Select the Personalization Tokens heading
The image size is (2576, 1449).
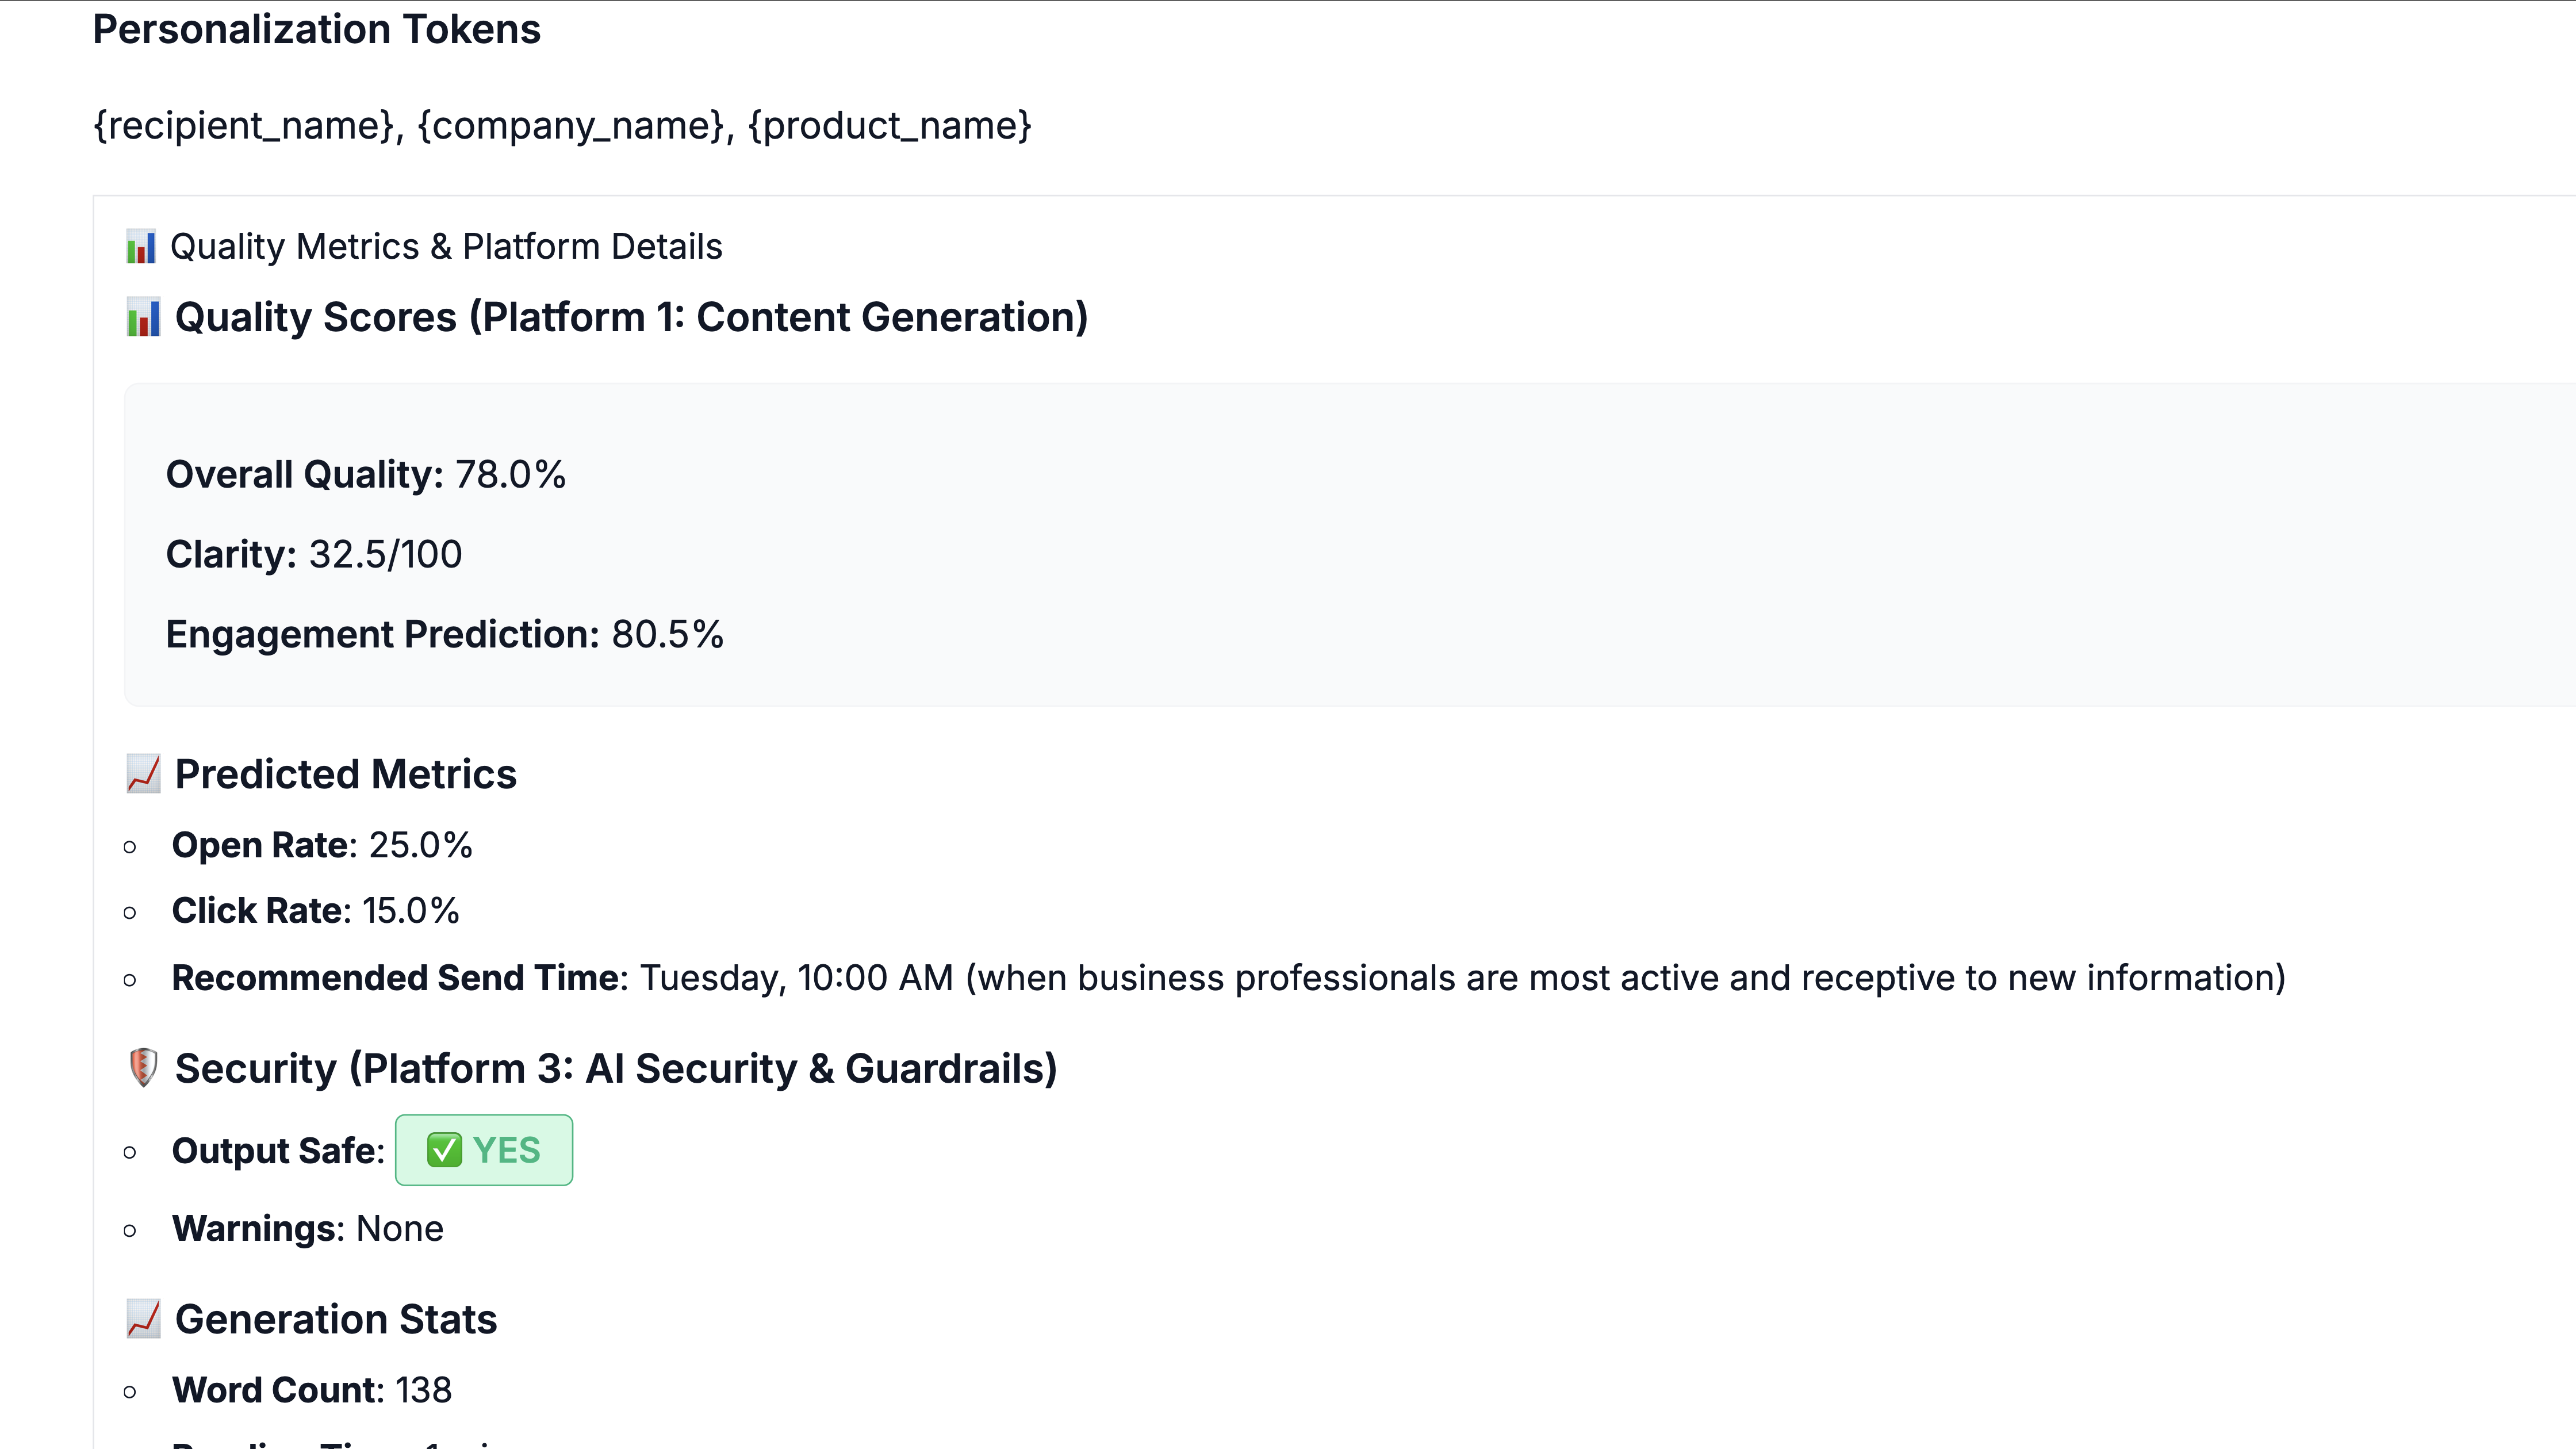[316, 29]
